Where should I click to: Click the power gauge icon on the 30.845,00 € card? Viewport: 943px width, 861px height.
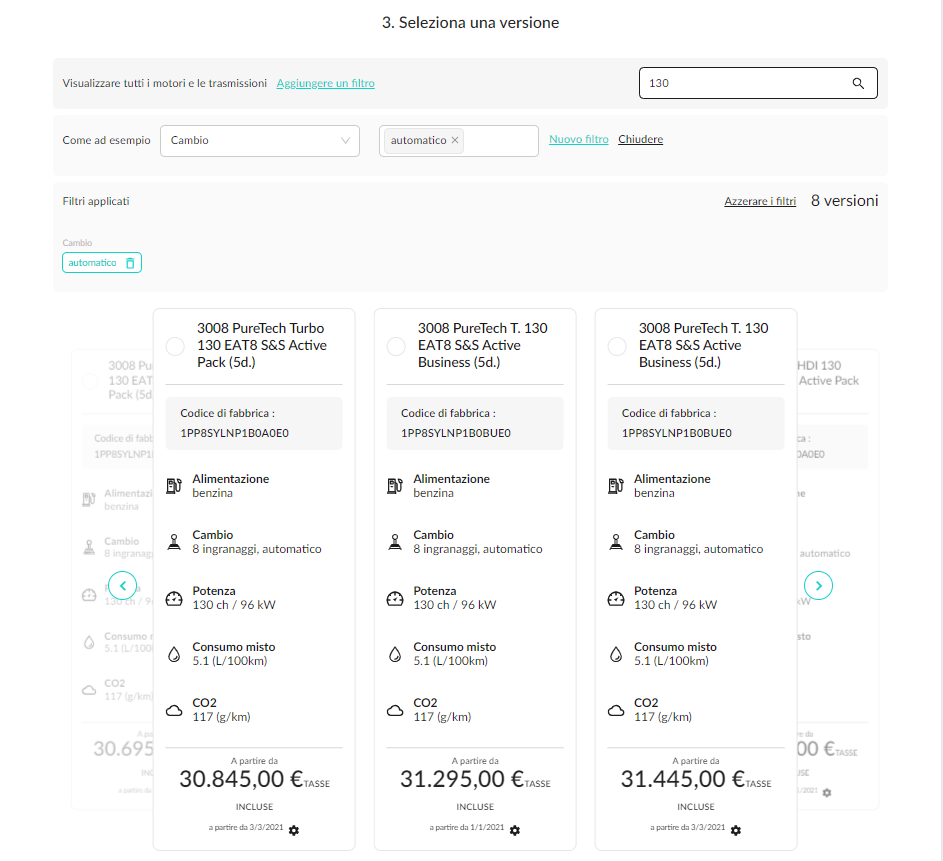(174, 598)
